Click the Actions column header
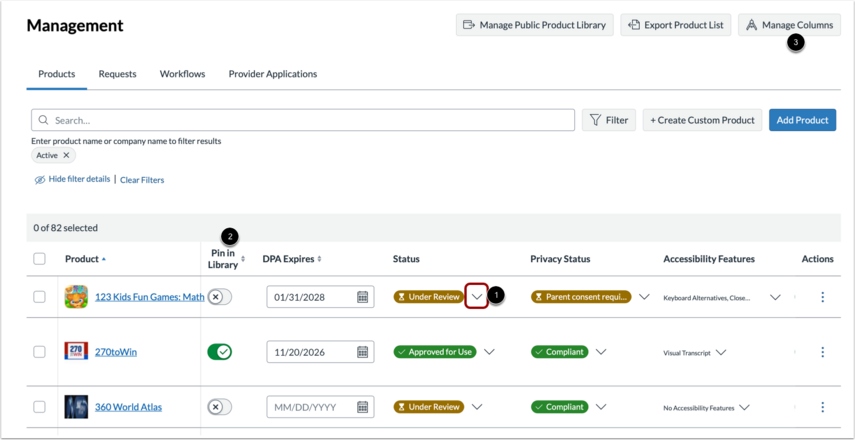Viewport: 855px width, 440px height. click(817, 259)
